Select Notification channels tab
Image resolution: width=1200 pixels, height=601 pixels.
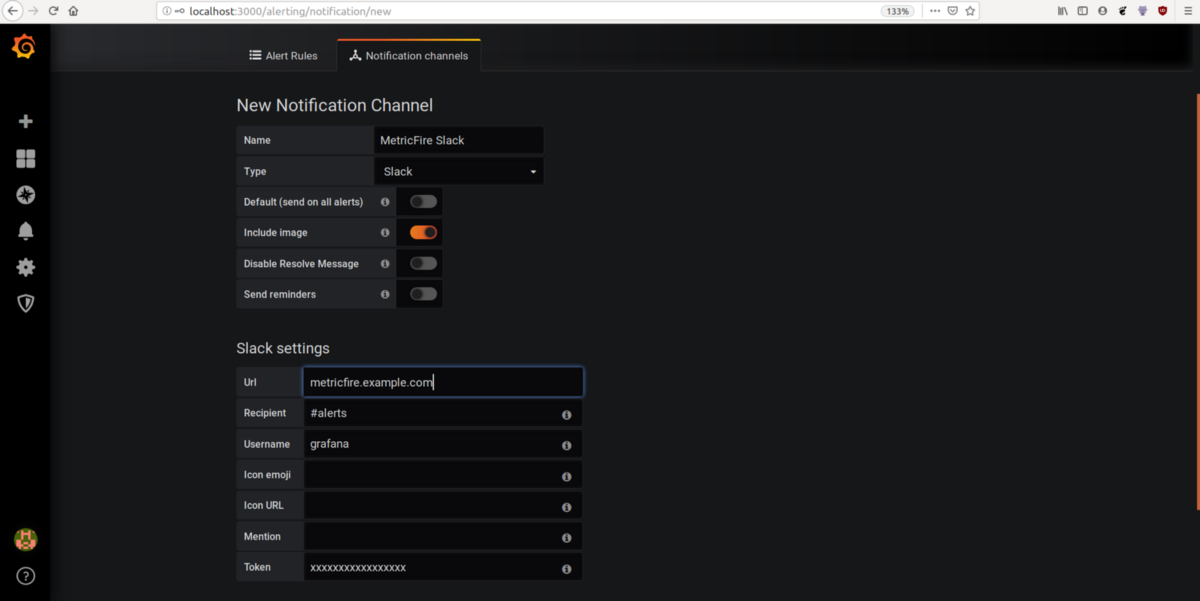point(409,56)
